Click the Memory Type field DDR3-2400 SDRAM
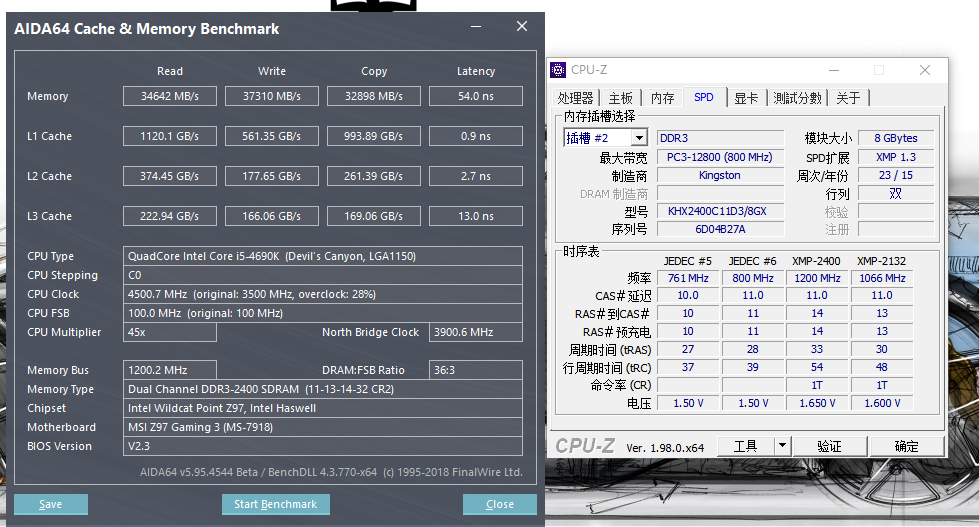Image resolution: width=979 pixels, height=527 pixels. pos(323,389)
